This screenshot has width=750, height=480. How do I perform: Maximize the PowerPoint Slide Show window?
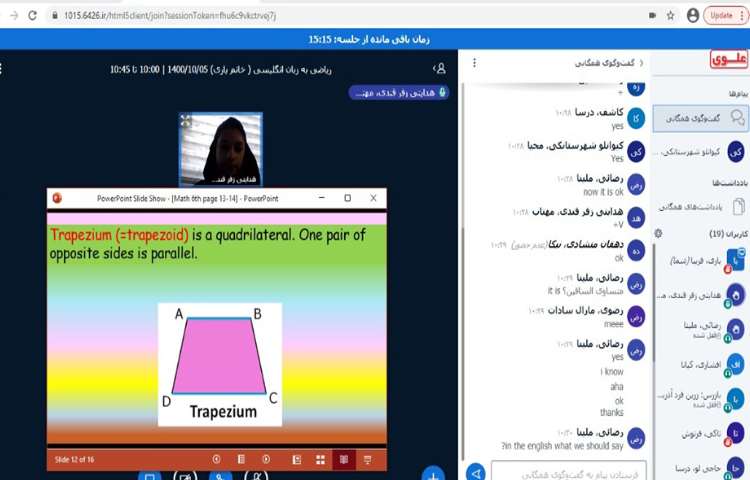348,198
